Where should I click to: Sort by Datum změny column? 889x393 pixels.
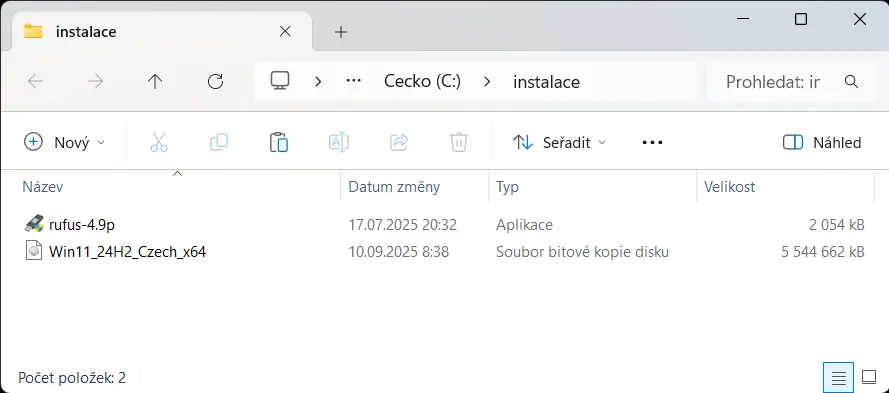[x=394, y=187]
